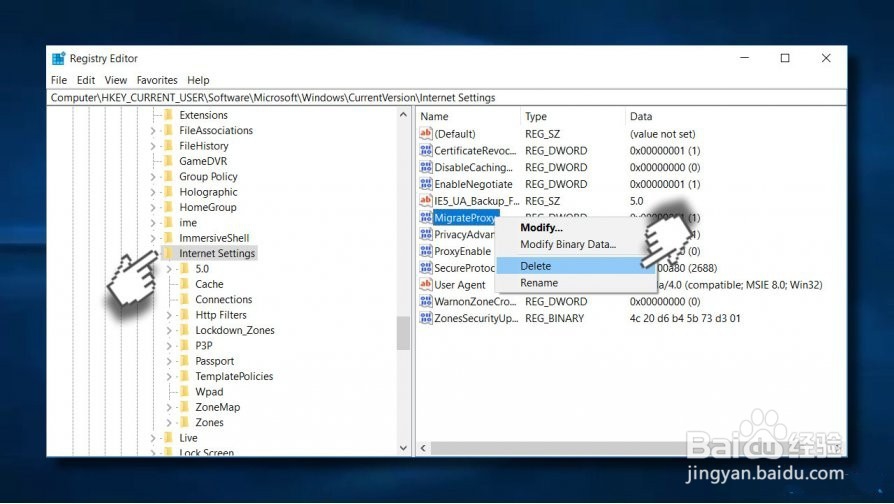The width and height of the screenshot is (894, 504).
Task: Expand the FileHistory key
Action: point(153,146)
